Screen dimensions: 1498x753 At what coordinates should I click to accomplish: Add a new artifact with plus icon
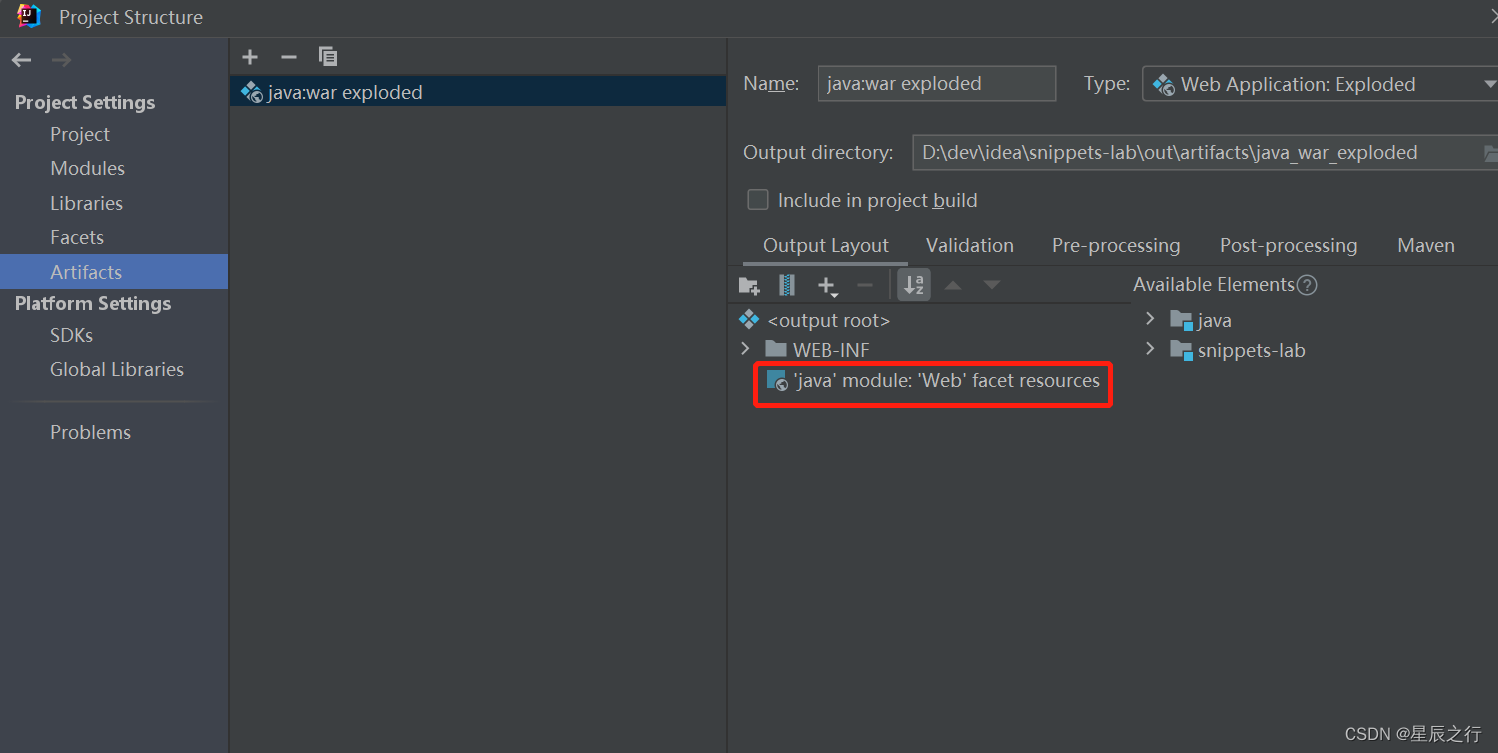point(250,57)
